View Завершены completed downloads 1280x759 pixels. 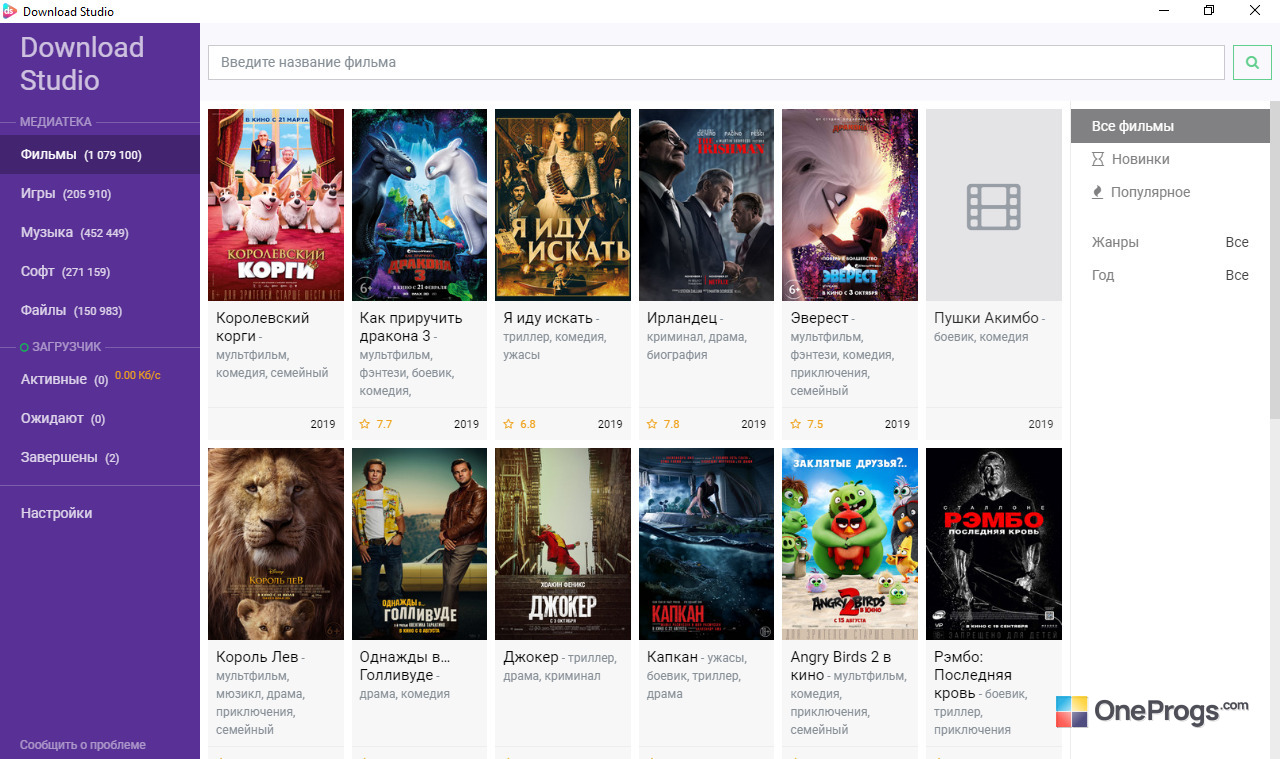[x=100, y=458]
